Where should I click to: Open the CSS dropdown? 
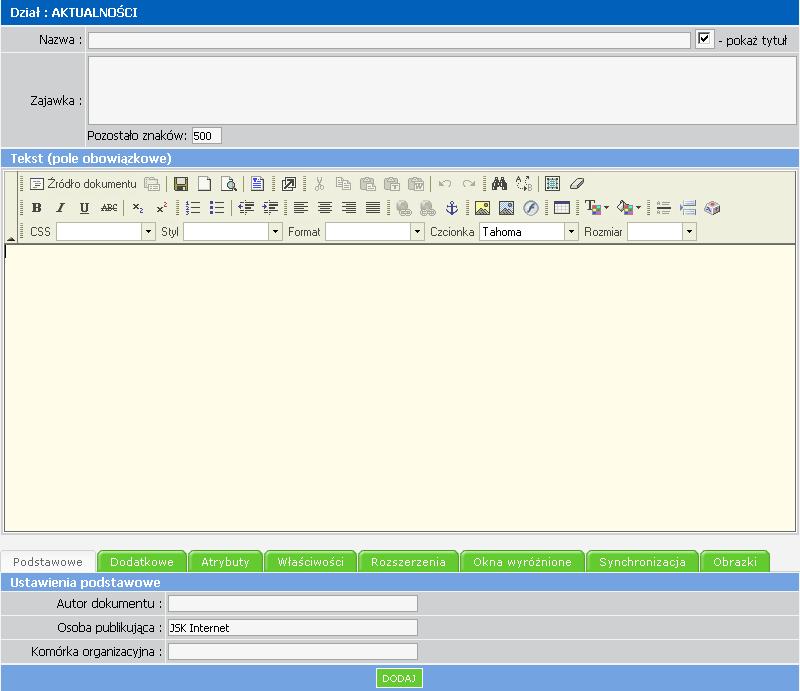[148, 232]
